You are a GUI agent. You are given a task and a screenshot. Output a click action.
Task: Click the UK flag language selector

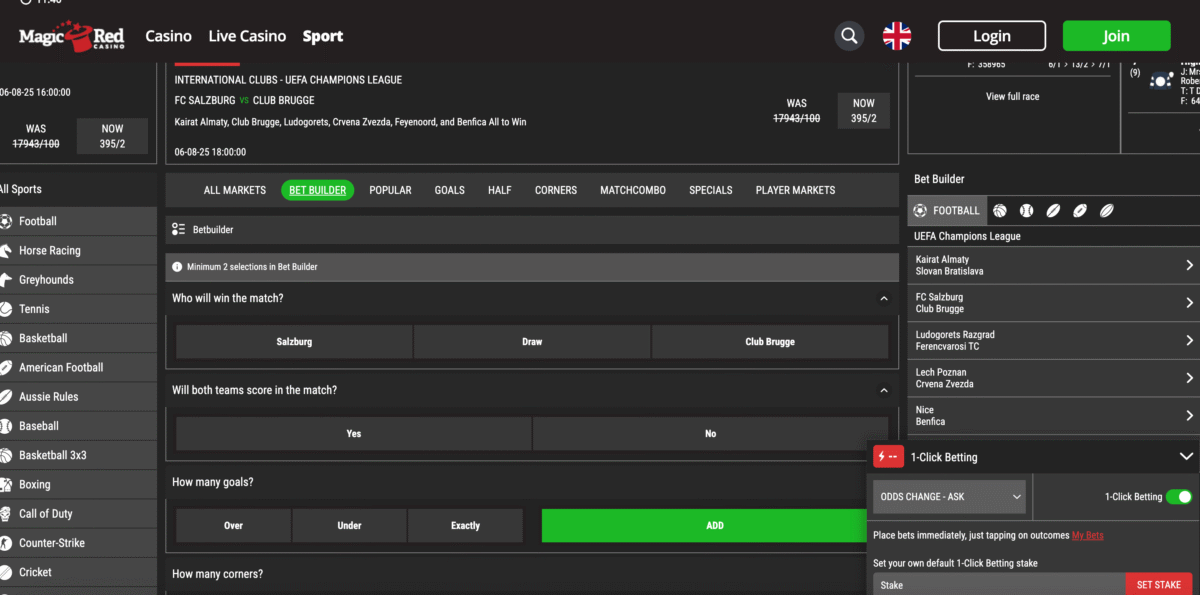coord(897,36)
